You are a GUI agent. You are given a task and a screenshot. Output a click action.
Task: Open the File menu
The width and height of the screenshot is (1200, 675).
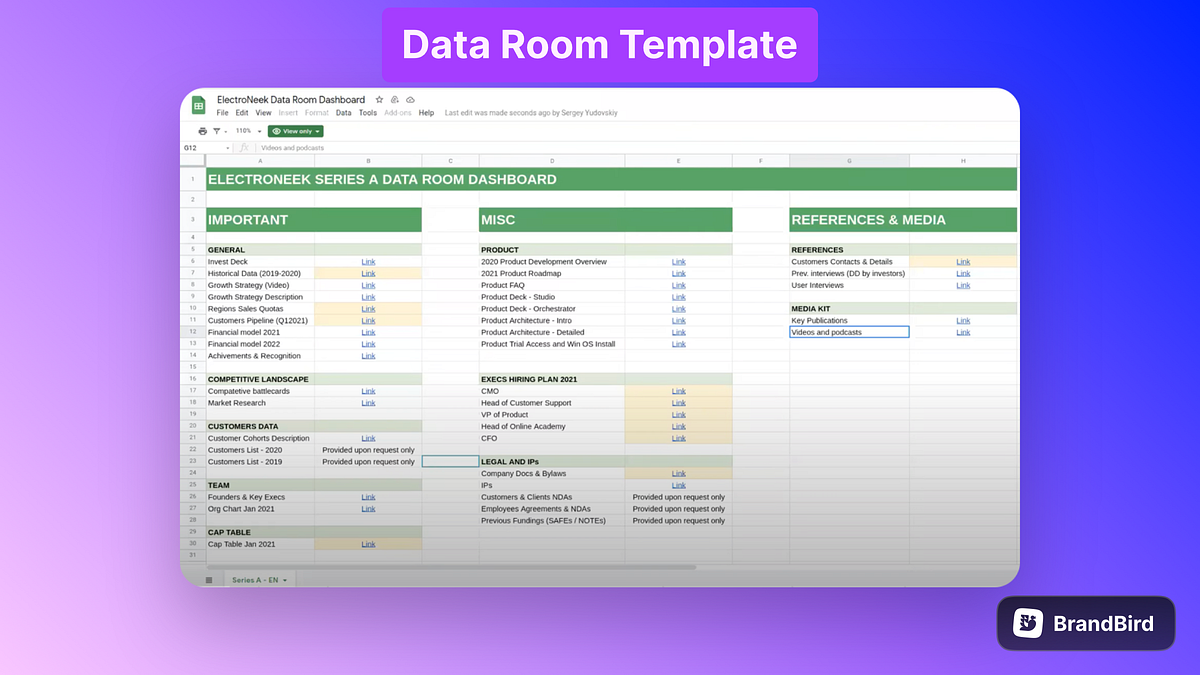point(222,113)
